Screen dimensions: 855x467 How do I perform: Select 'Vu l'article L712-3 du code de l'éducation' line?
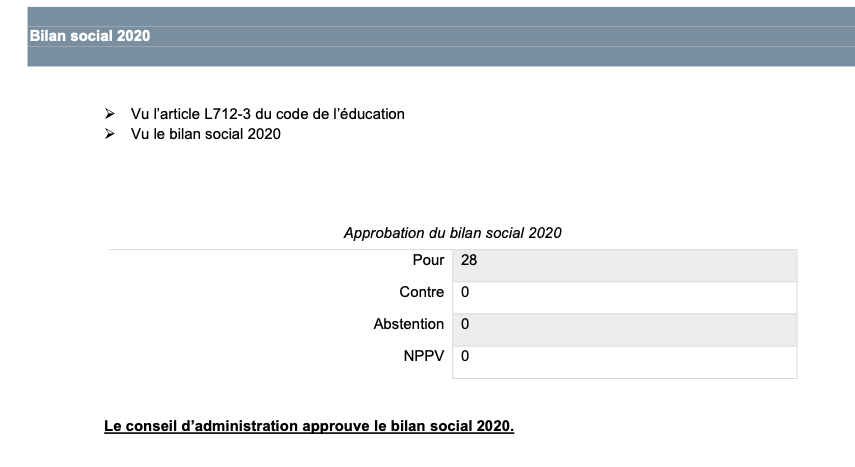pos(267,114)
